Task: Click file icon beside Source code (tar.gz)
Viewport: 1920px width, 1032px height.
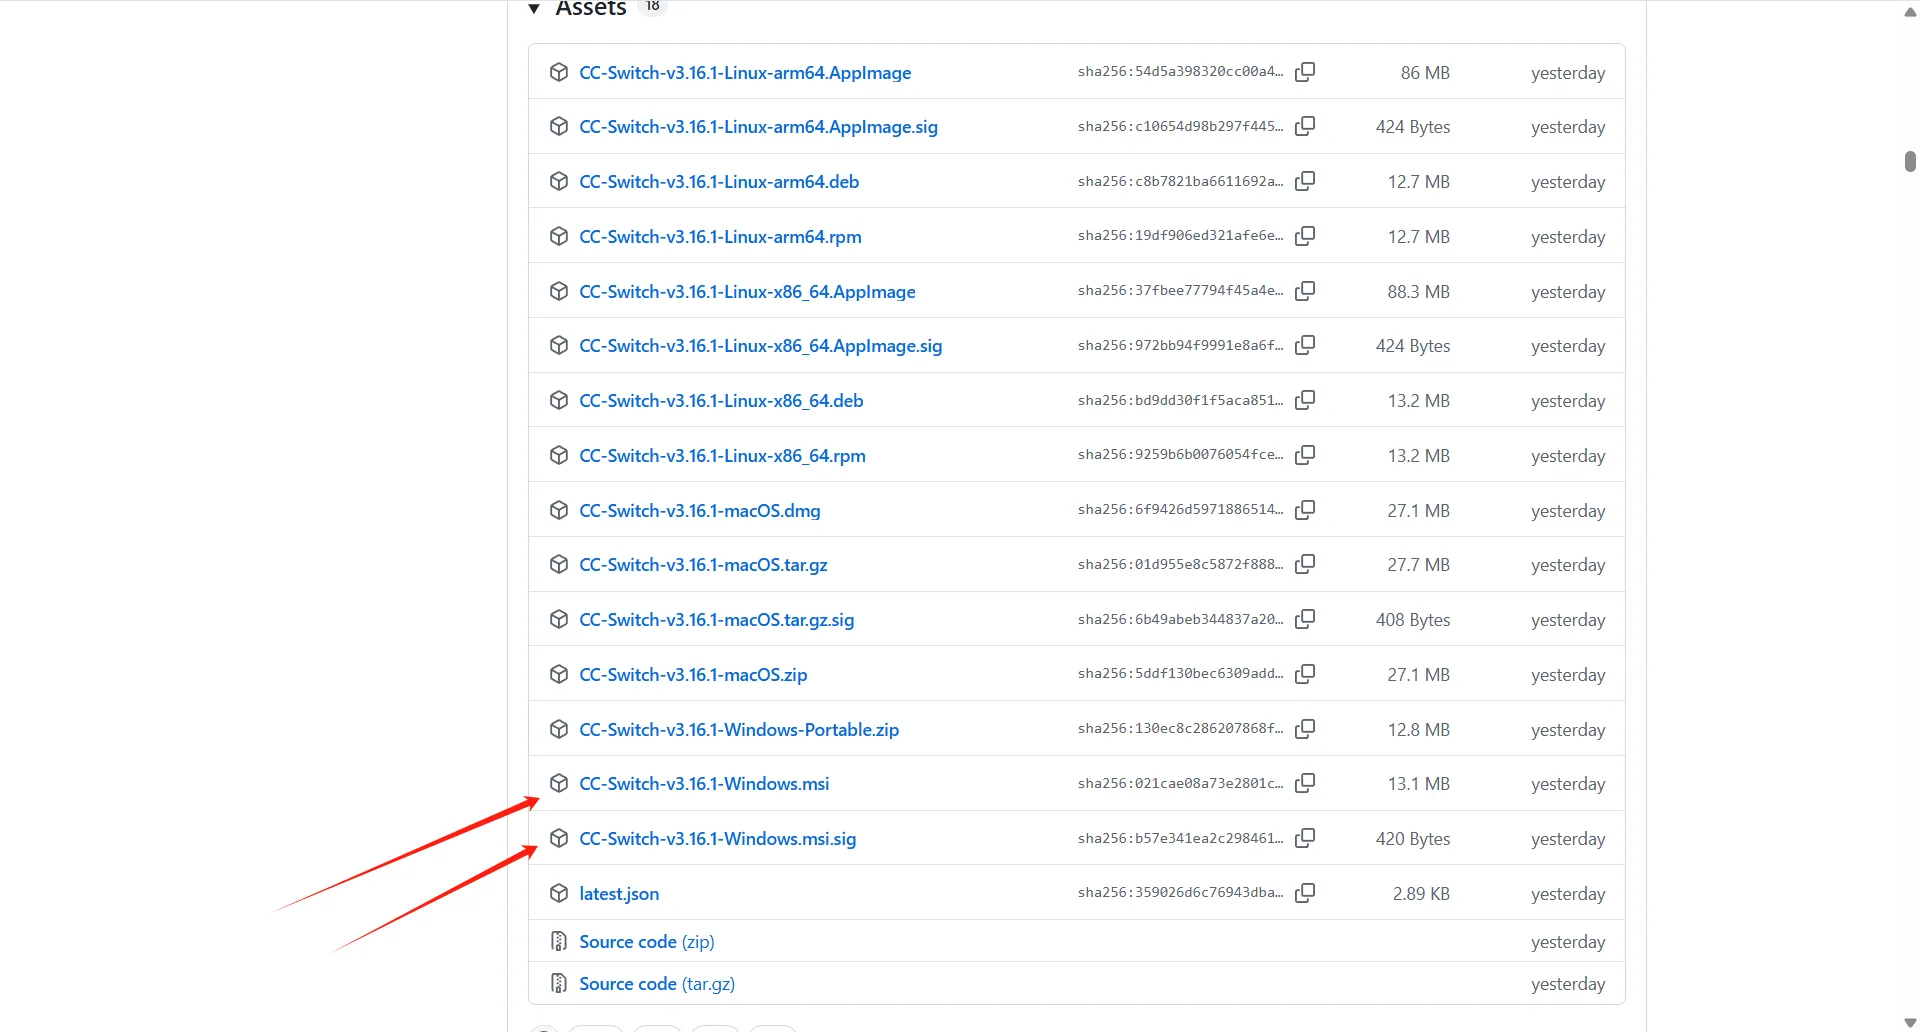Action: coord(559,983)
